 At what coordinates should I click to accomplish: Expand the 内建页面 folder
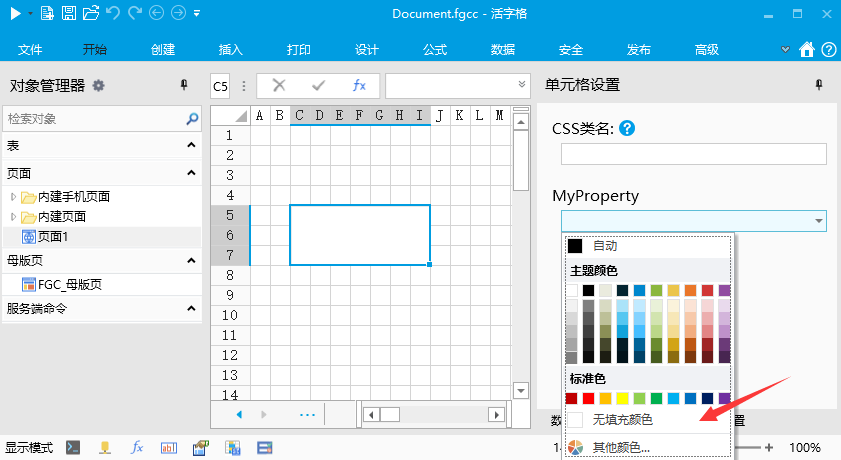pyautogui.click(x=13, y=217)
